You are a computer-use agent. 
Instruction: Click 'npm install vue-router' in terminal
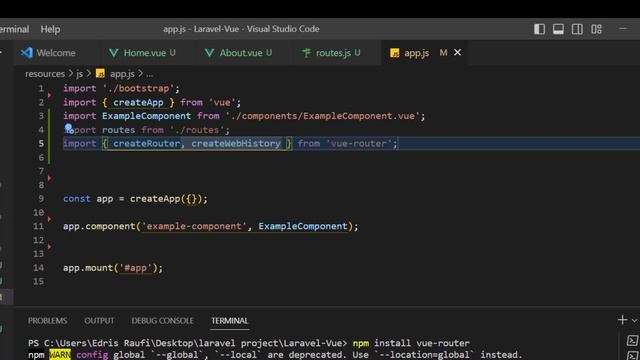[x=411, y=343]
